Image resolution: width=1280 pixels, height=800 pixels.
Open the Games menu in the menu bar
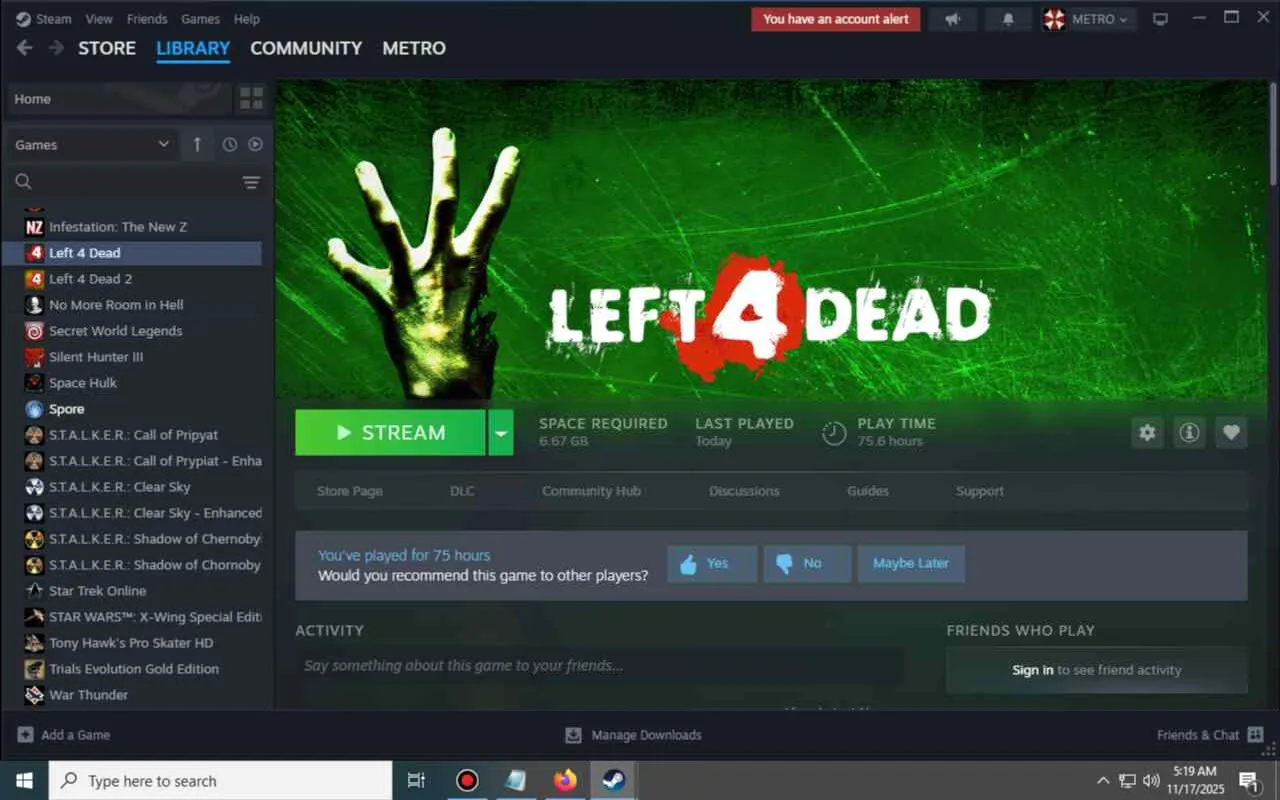click(200, 19)
